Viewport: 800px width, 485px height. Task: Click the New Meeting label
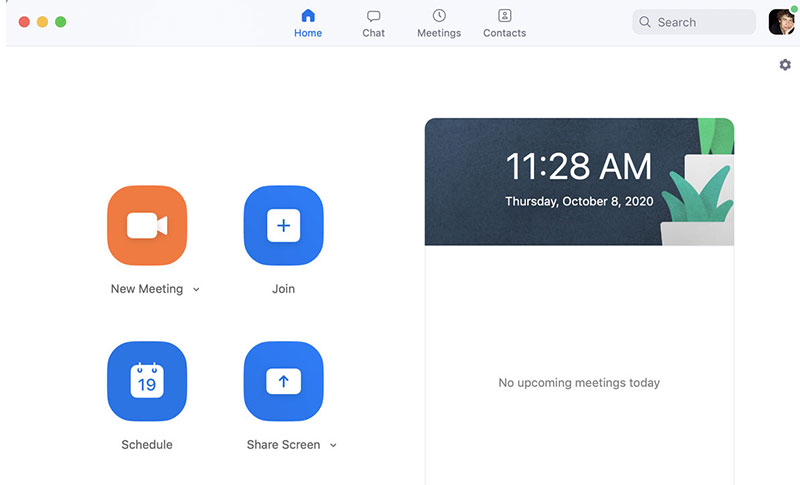pos(147,289)
